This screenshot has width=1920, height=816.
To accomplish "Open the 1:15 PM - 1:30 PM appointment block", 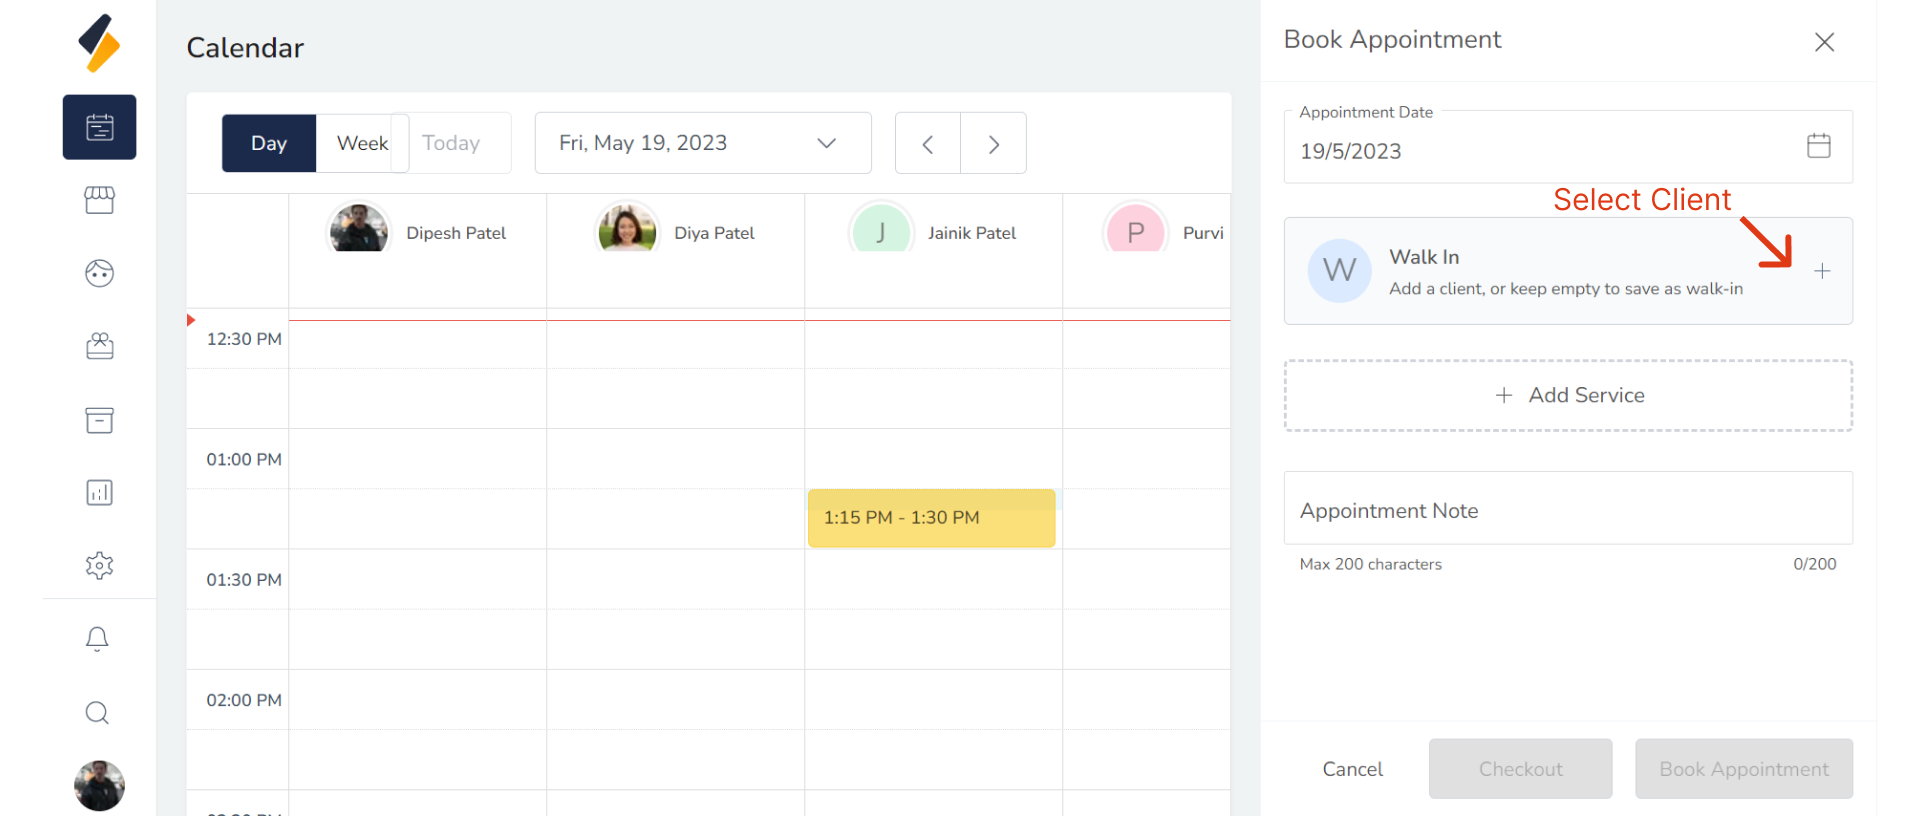I will (x=931, y=518).
